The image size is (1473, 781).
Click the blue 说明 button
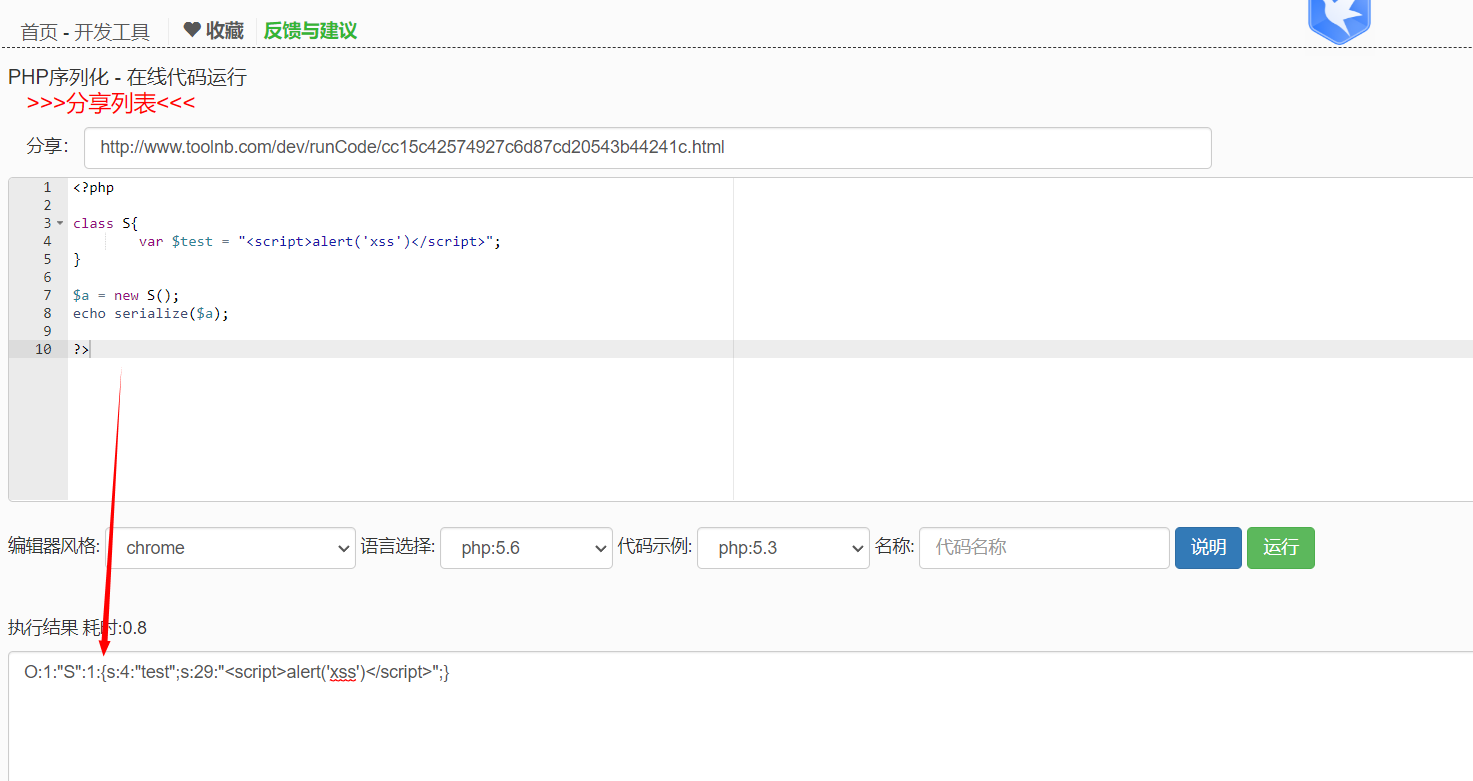pos(1208,548)
